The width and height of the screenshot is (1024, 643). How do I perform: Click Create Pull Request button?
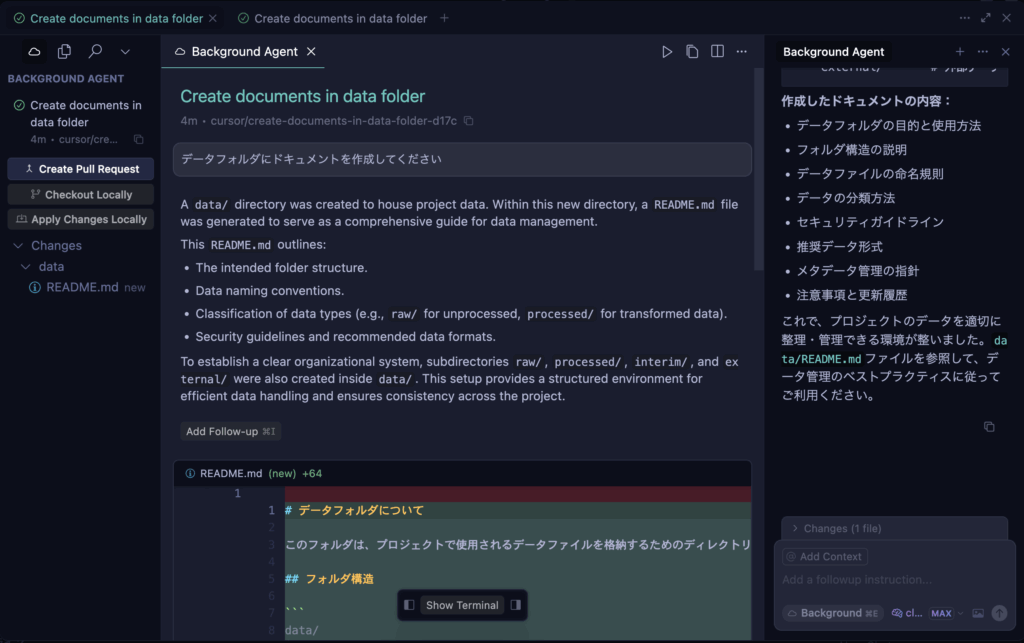[x=81, y=169]
